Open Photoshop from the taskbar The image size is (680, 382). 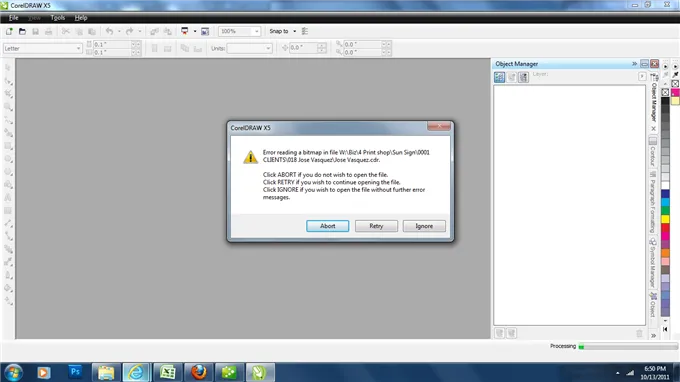[75, 372]
